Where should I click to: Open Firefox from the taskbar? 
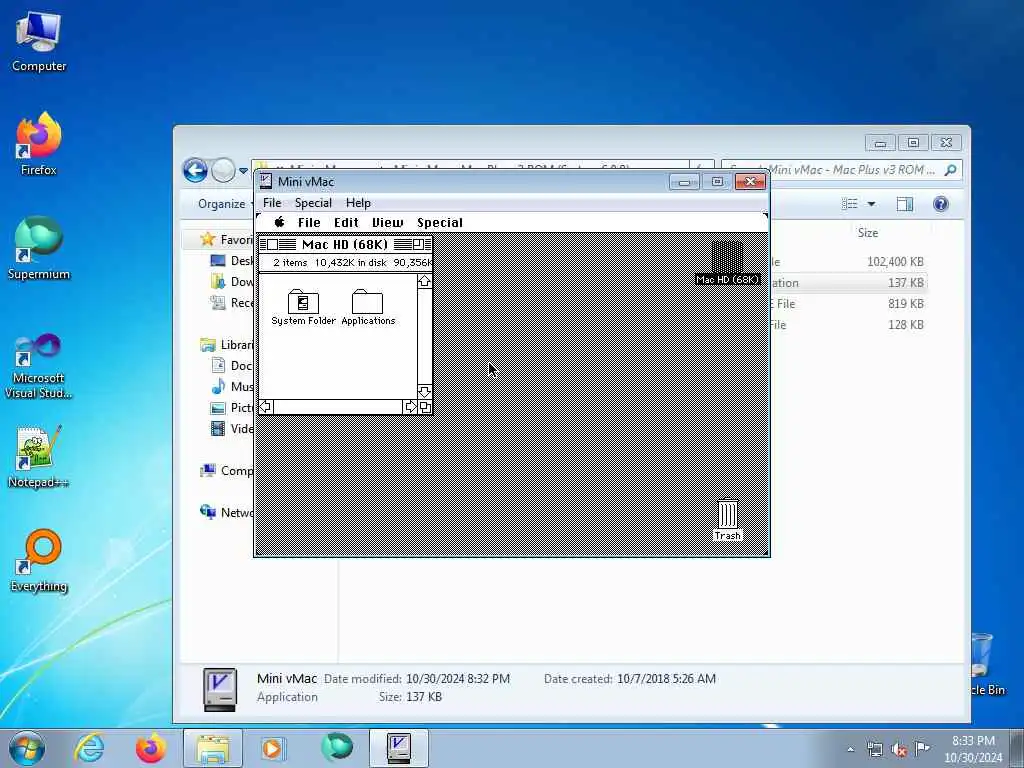click(x=150, y=748)
